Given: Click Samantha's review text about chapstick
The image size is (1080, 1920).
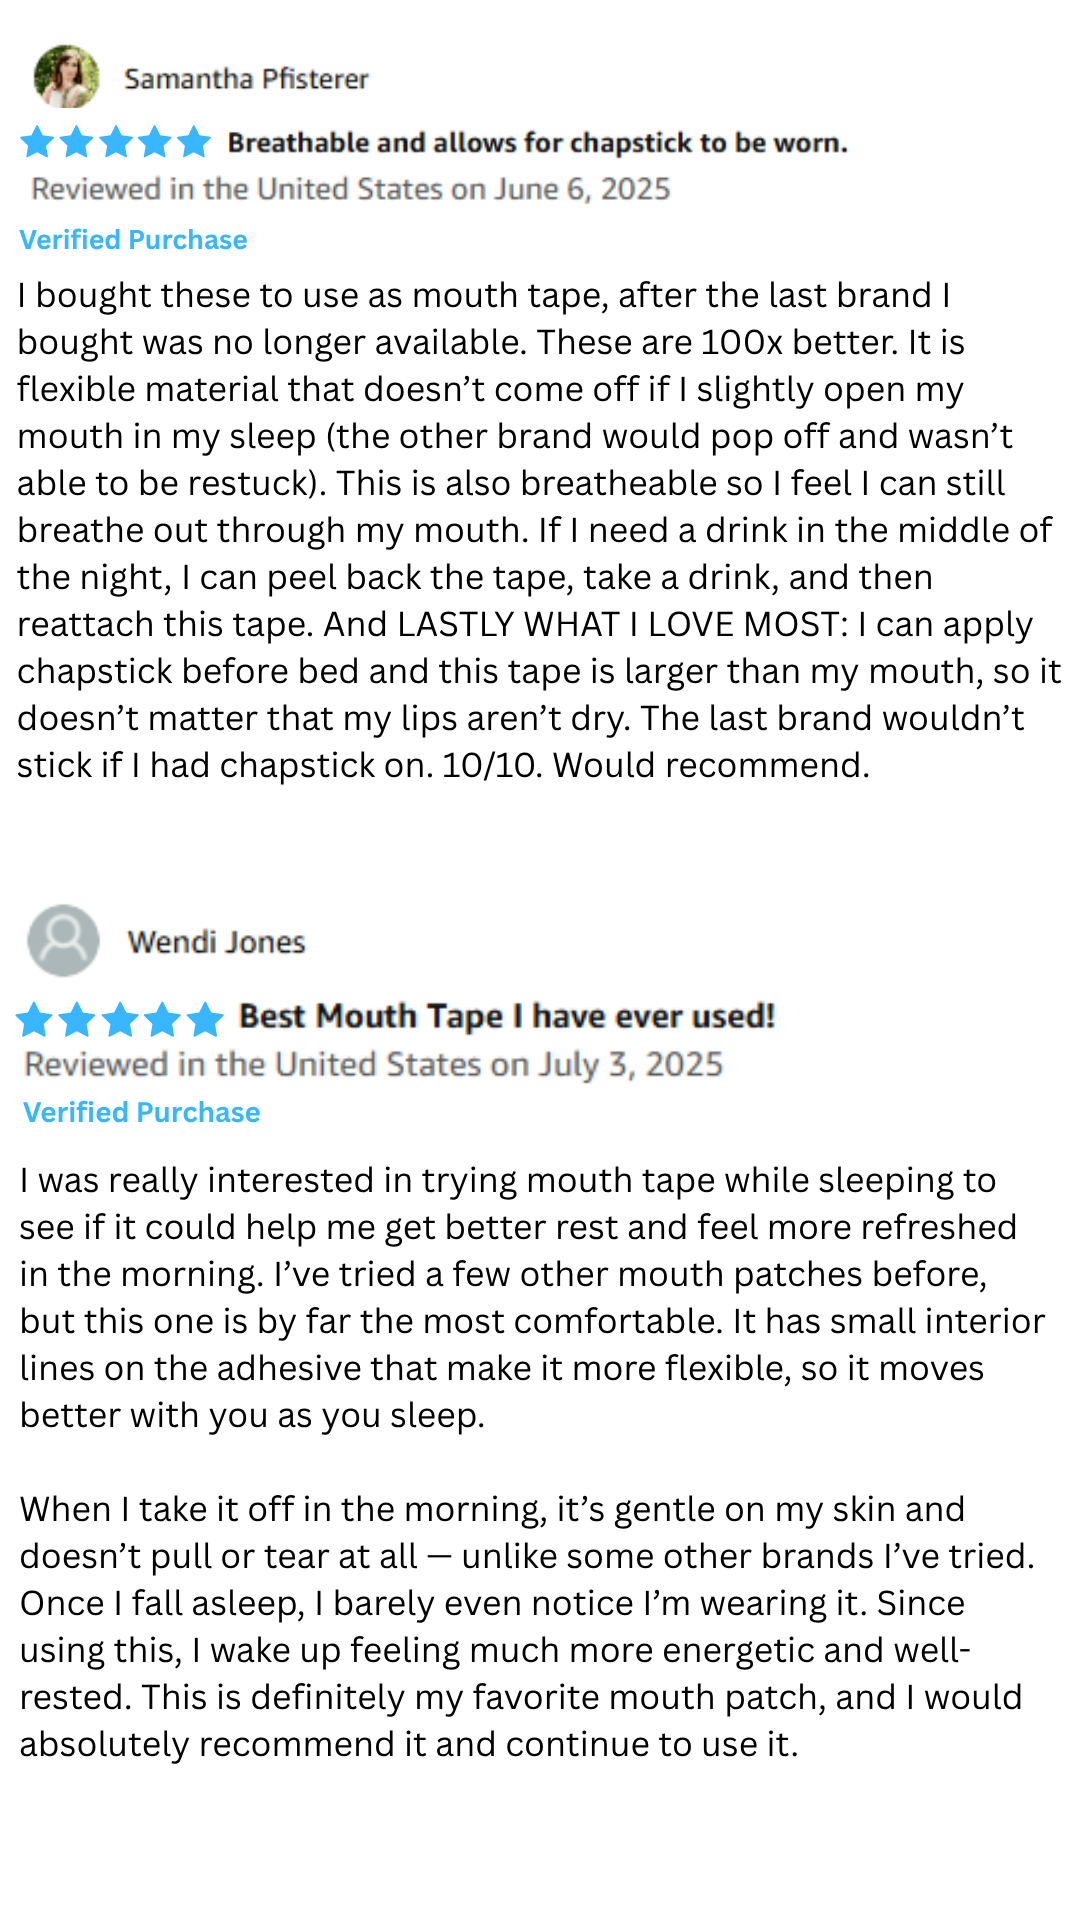Looking at the screenshot, I should click(x=538, y=530).
